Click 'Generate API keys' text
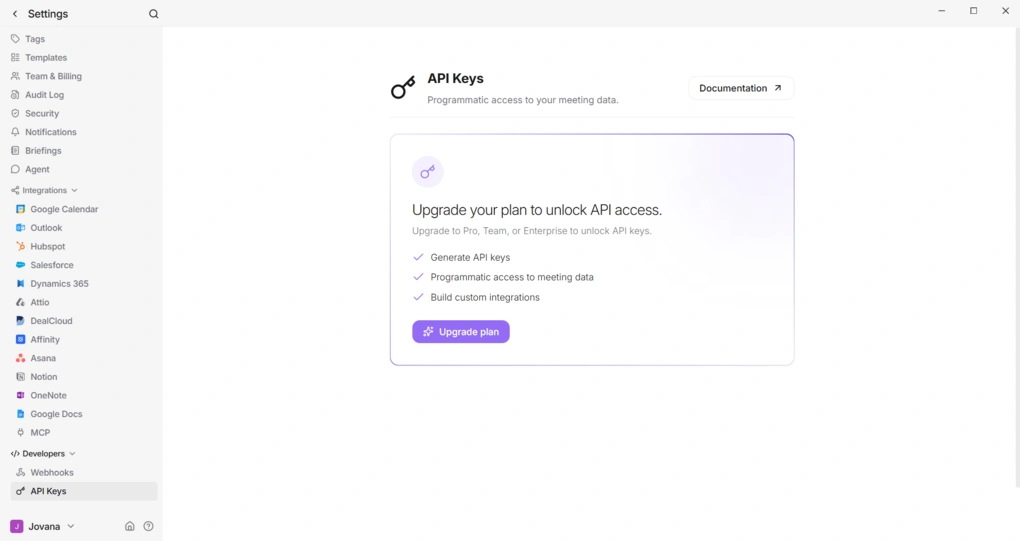This screenshot has width=1020, height=541. click(470, 257)
